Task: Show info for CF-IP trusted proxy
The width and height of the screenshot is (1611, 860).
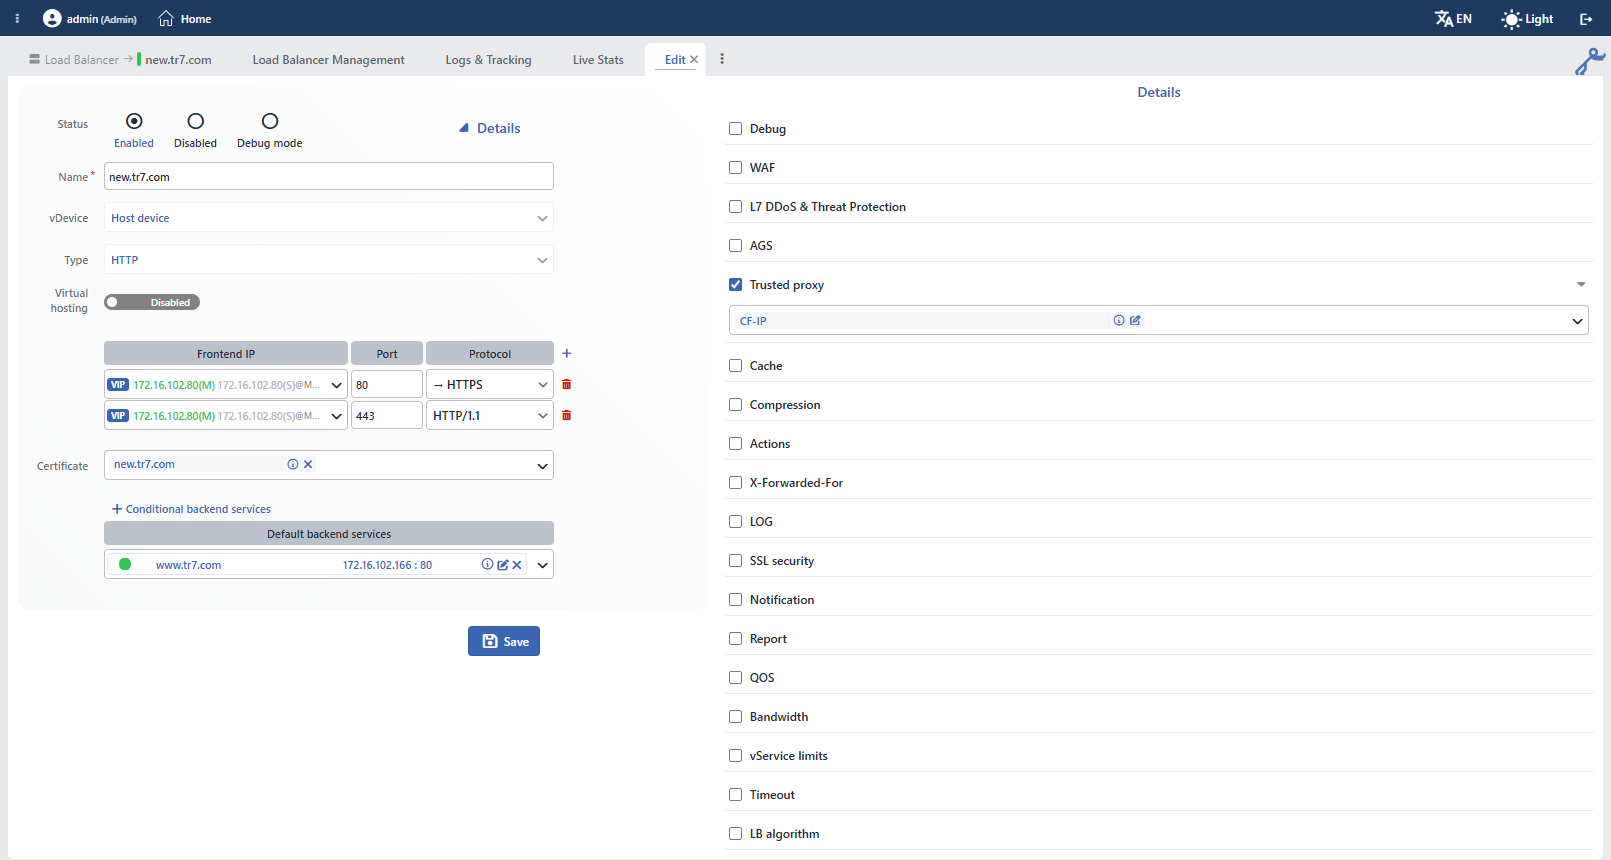Action: (x=1119, y=320)
